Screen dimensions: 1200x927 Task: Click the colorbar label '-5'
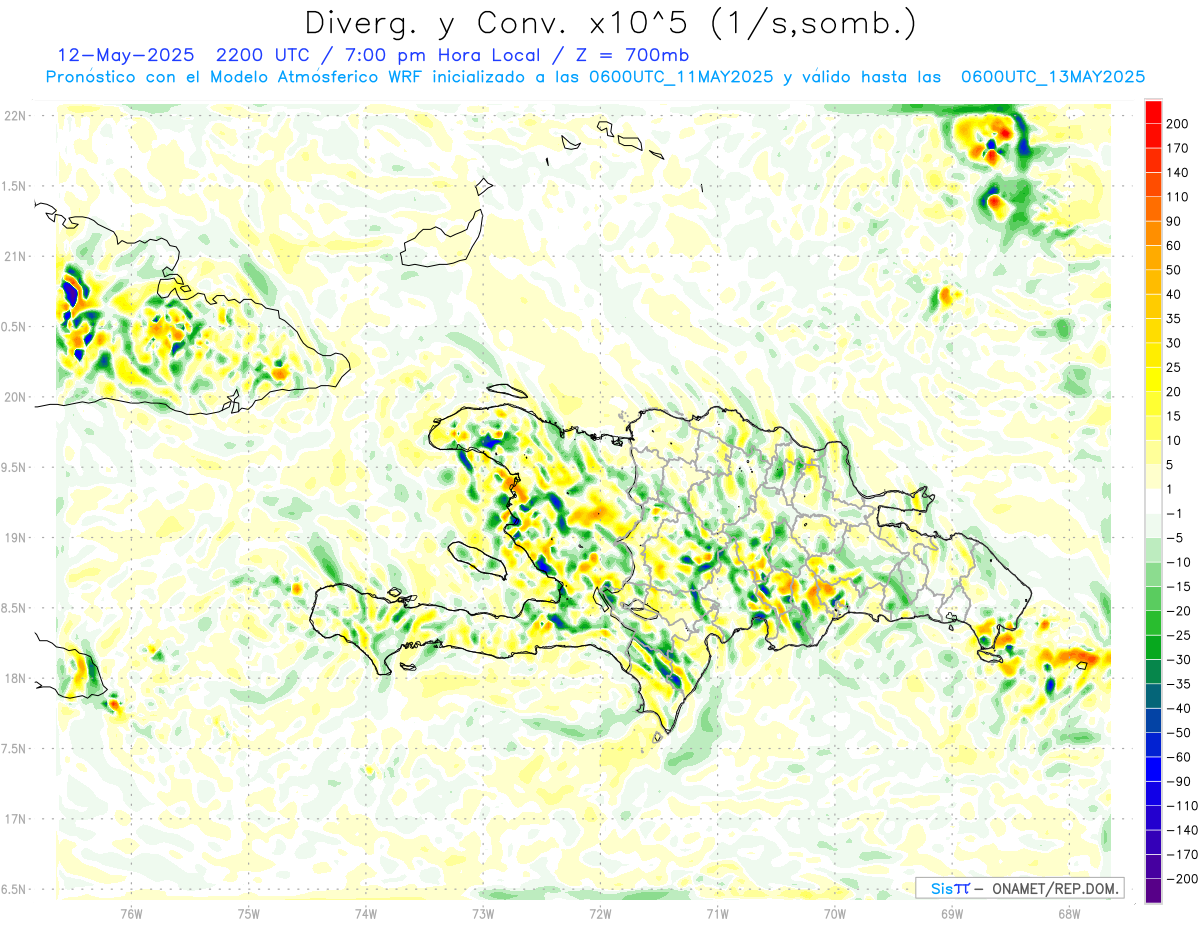1174,538
